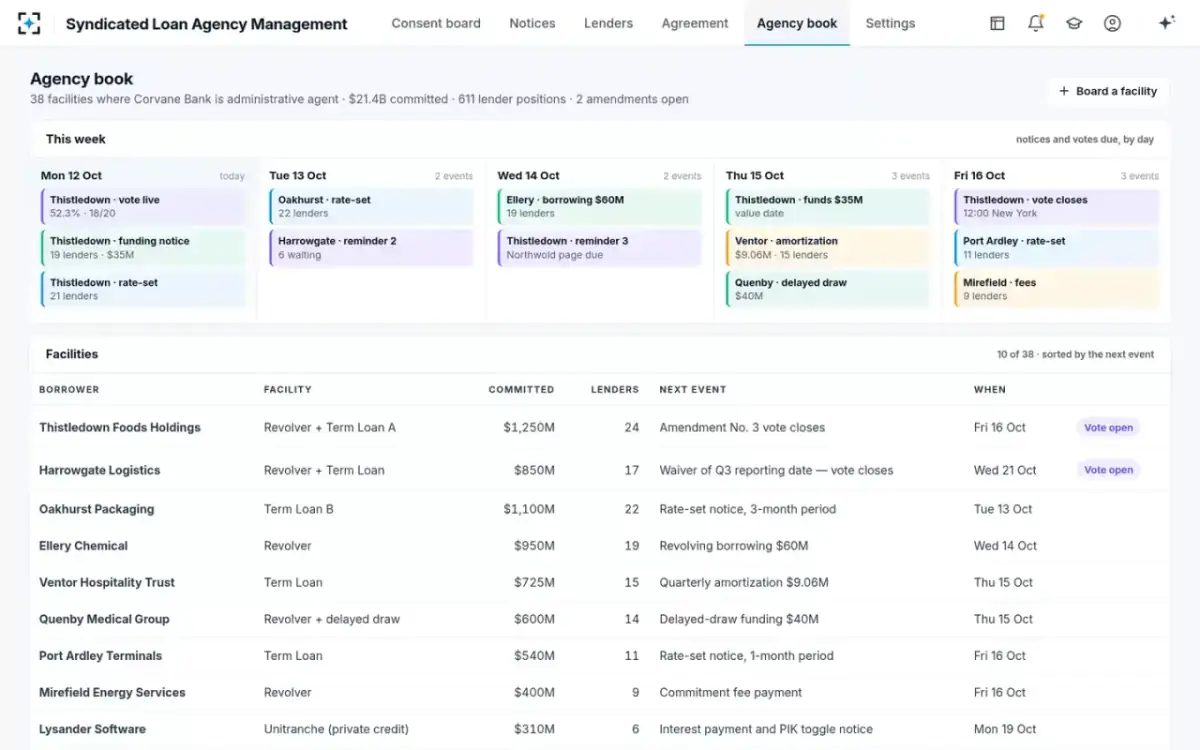Sort by the Next Event column header

click(x=693, y=390)
